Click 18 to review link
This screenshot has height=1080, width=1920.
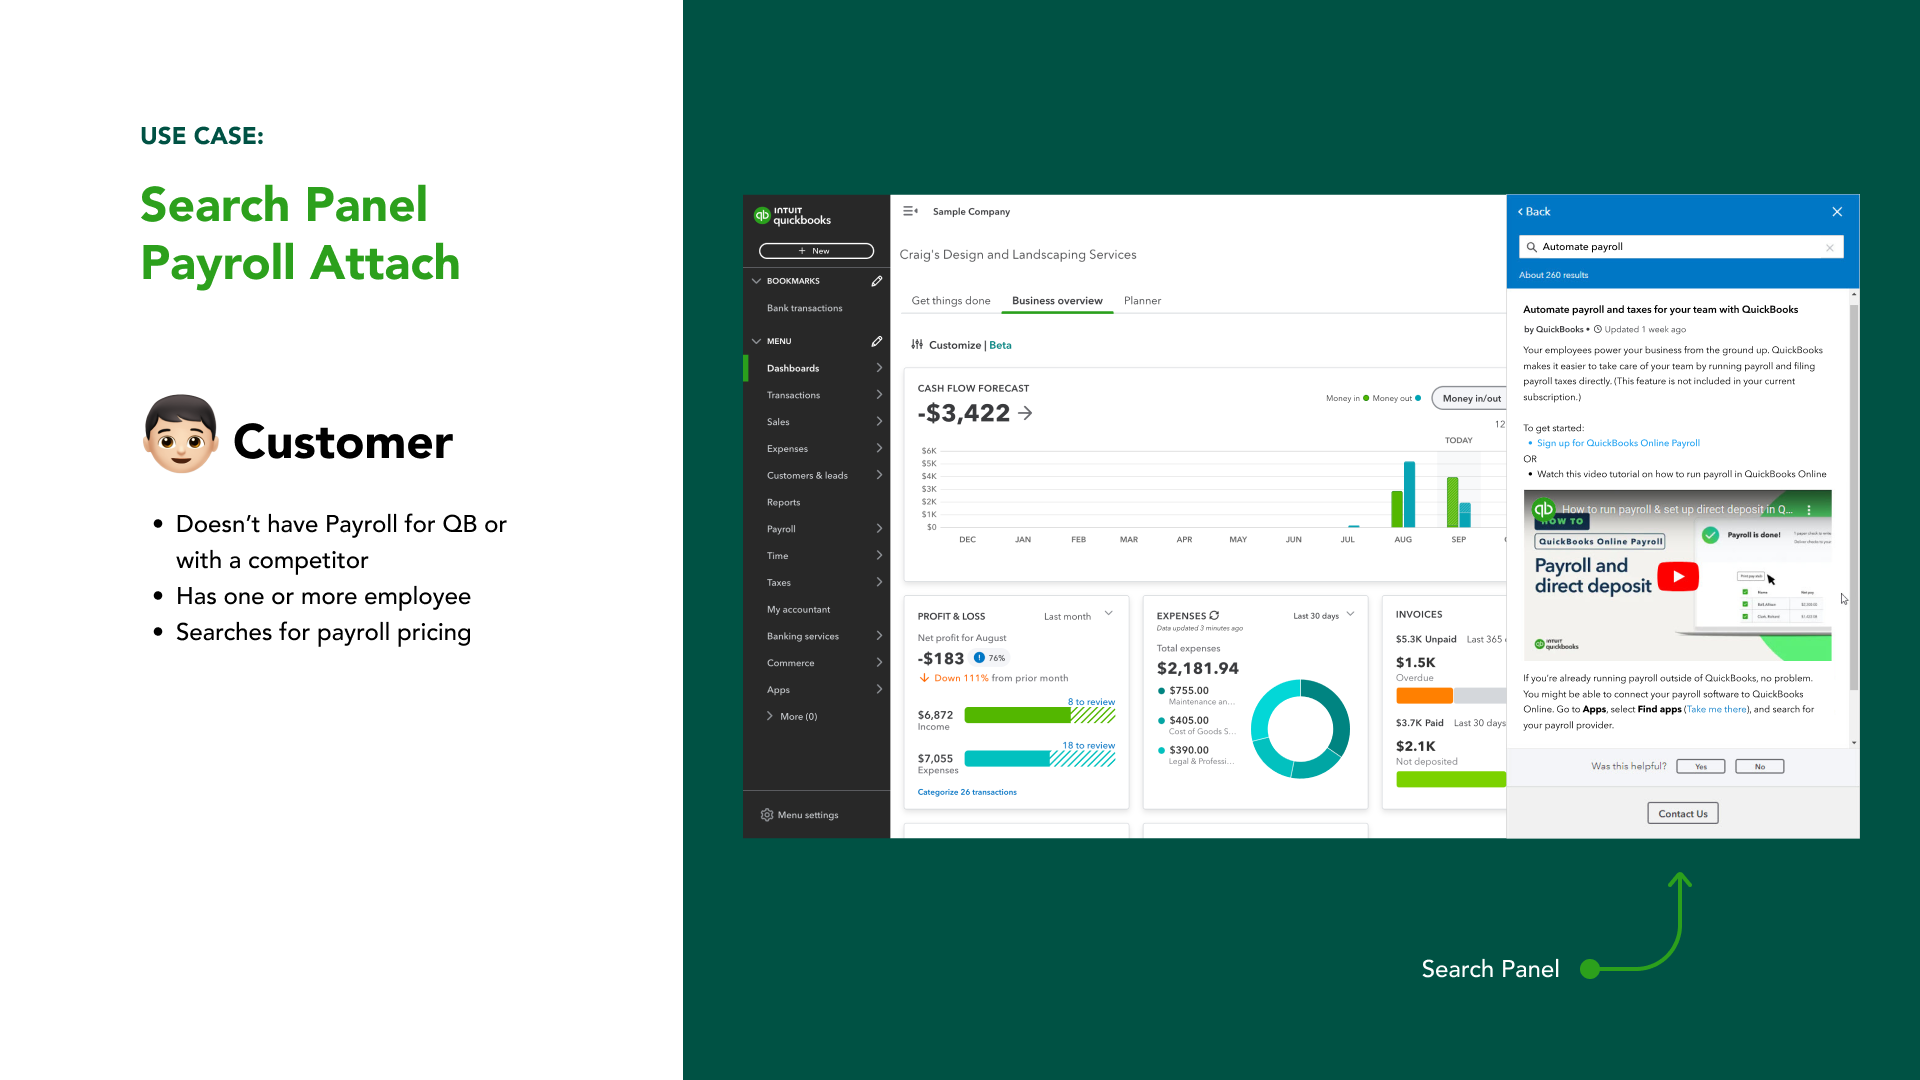tap(1088, 746)
